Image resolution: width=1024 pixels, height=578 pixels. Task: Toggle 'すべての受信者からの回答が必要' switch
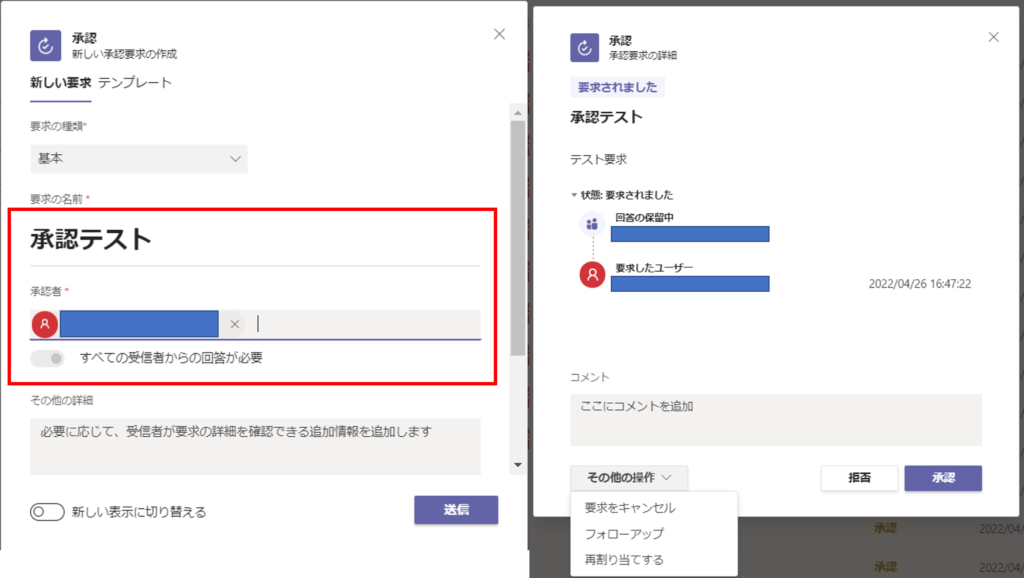pos(48,357)
